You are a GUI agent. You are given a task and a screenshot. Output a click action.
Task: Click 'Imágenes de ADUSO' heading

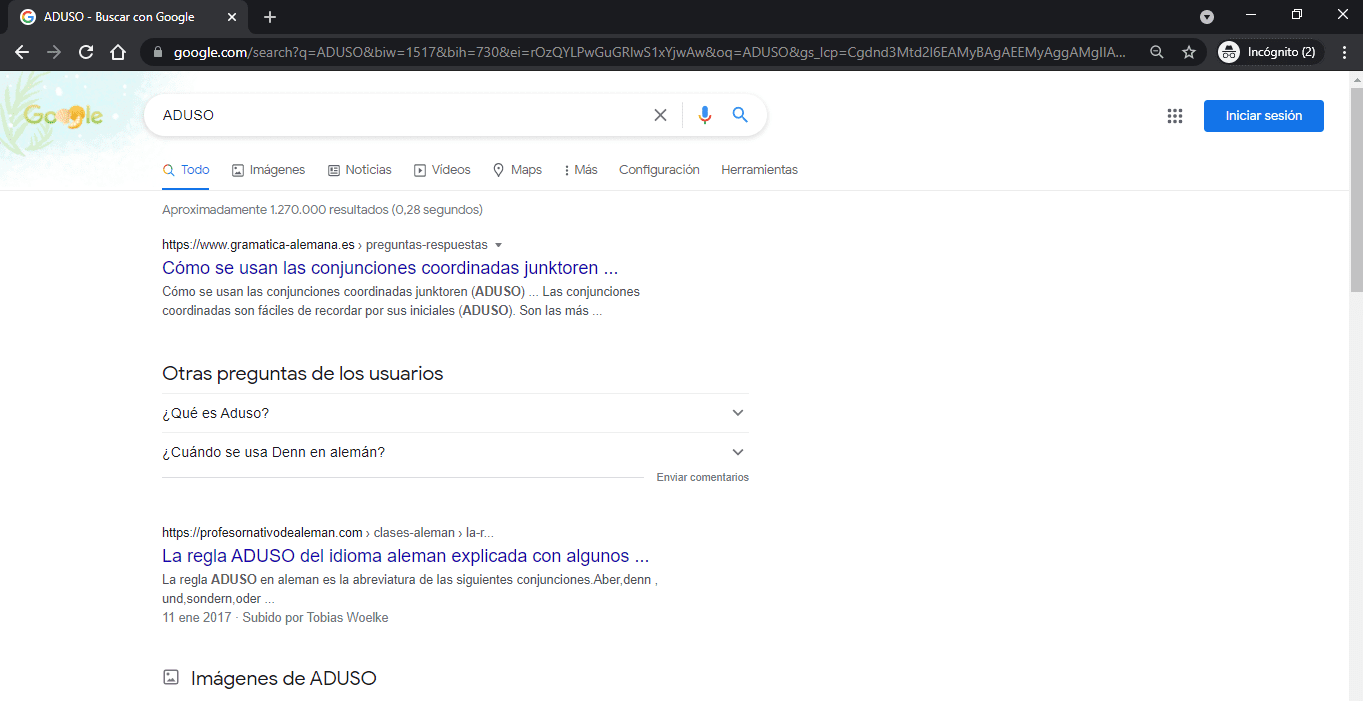point(283,678)
